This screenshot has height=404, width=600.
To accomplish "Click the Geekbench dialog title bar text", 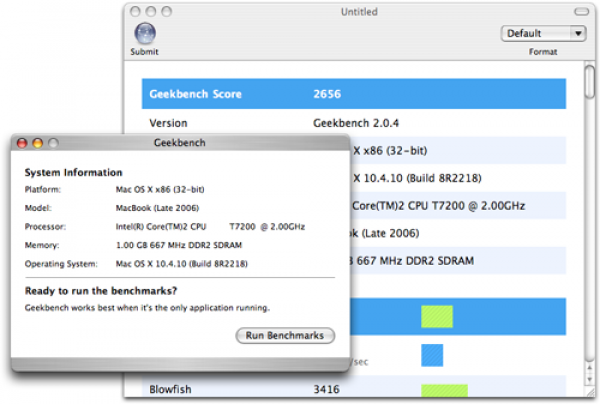I will click(179, 143).
